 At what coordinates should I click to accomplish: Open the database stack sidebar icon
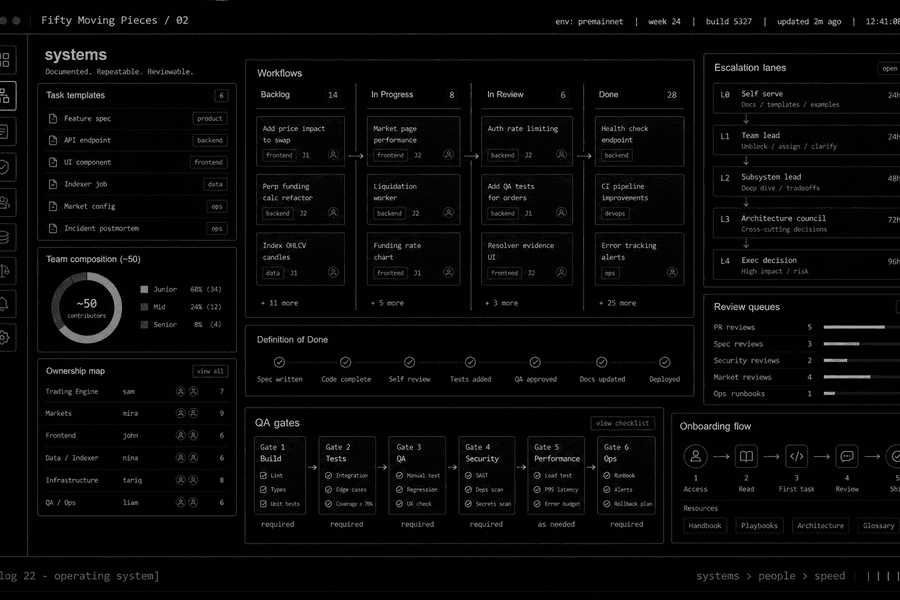point(4,237)
